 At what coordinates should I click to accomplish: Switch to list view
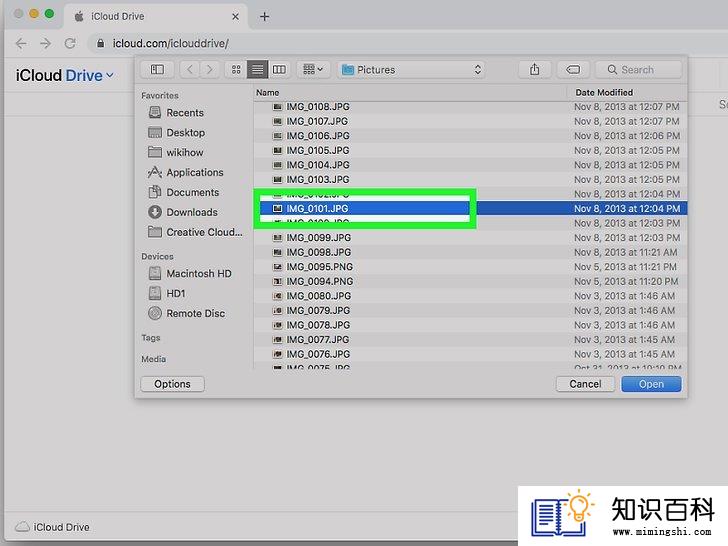point(257,70)
